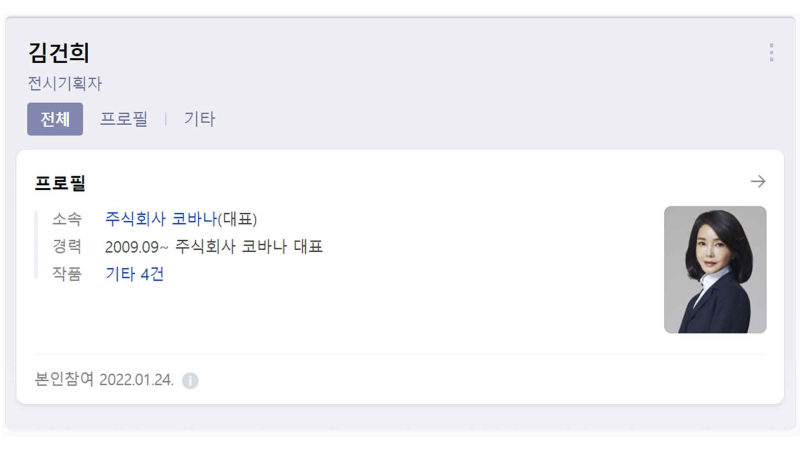Click the profile photo thumbnail

(715, 269)
